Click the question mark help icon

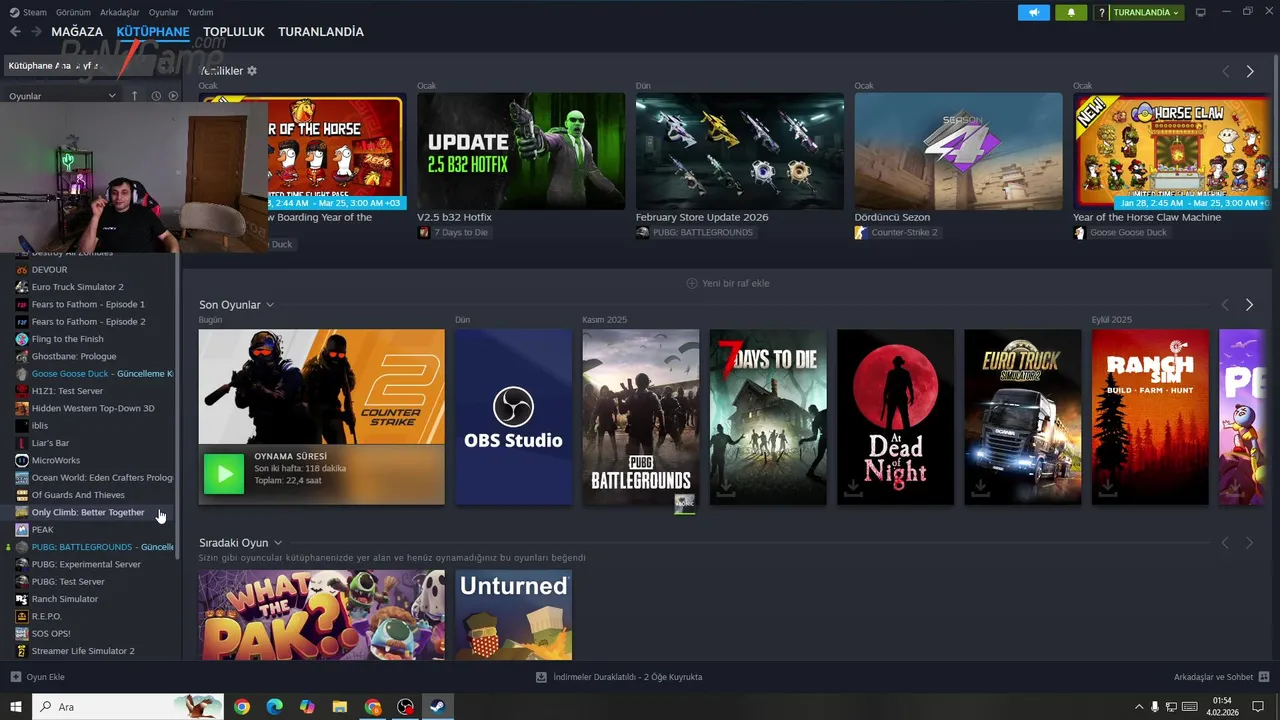pos(1102,12)
